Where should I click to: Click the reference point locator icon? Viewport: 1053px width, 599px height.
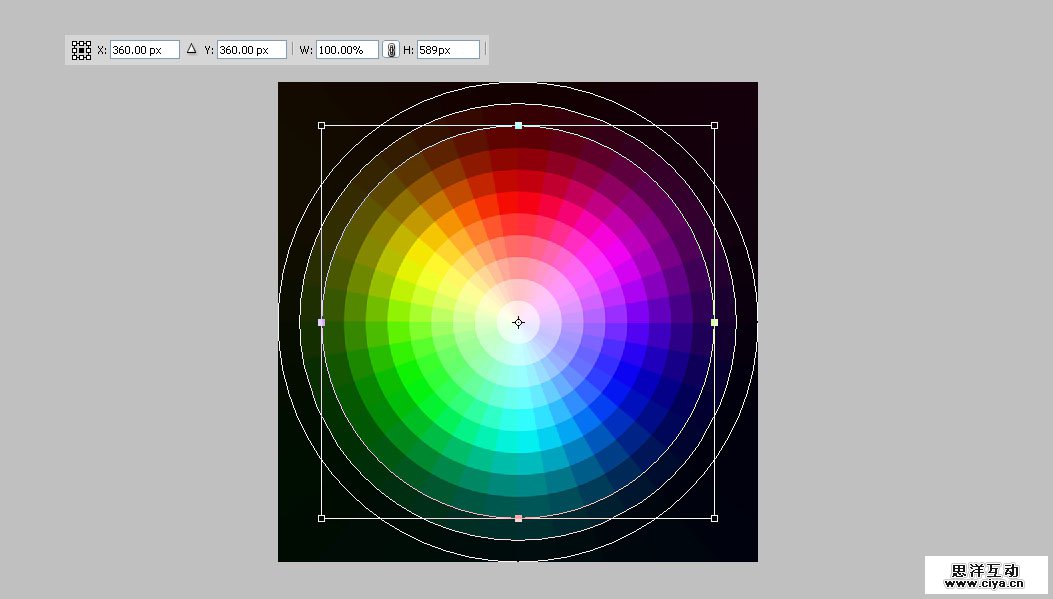[x=81, y=49]
